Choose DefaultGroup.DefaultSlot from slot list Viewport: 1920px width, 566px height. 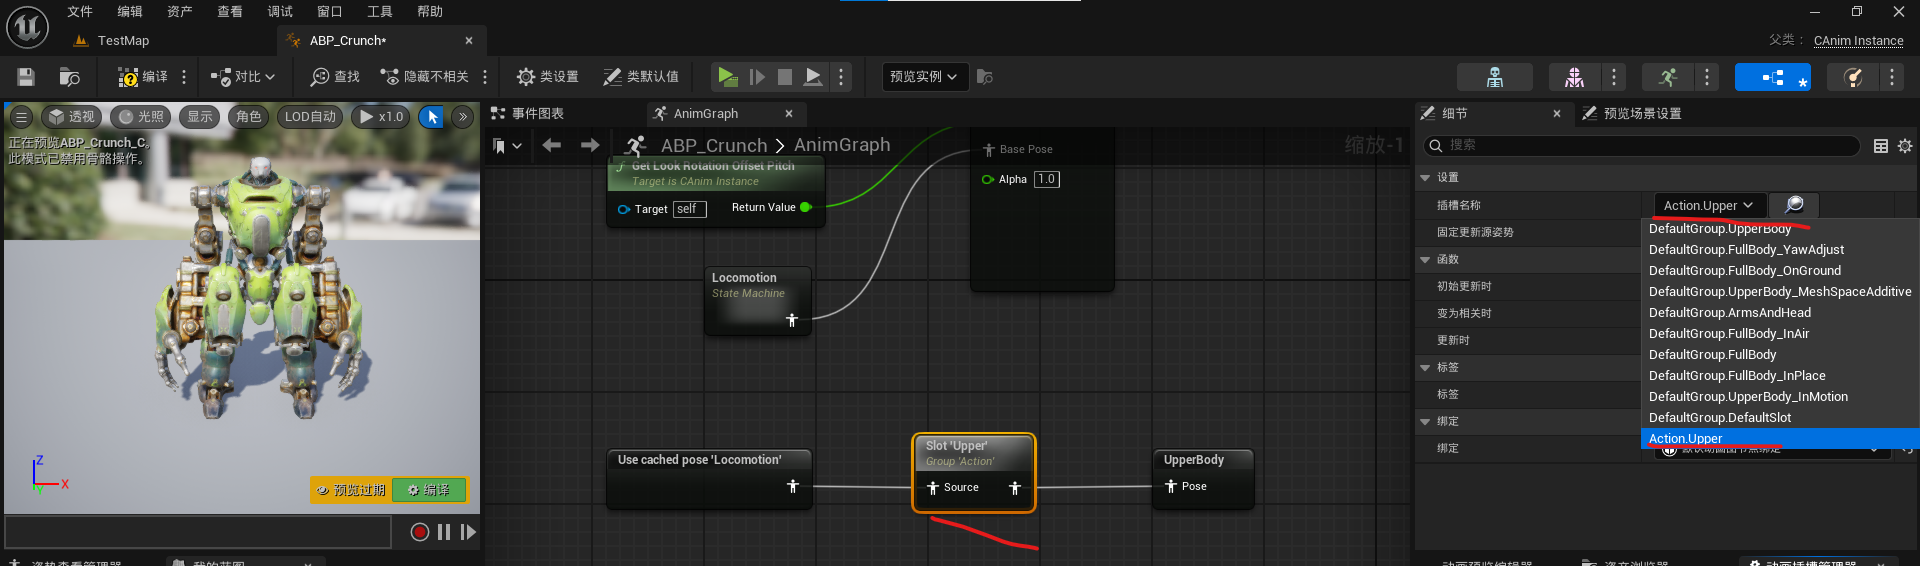click(x=1780, y=418)
